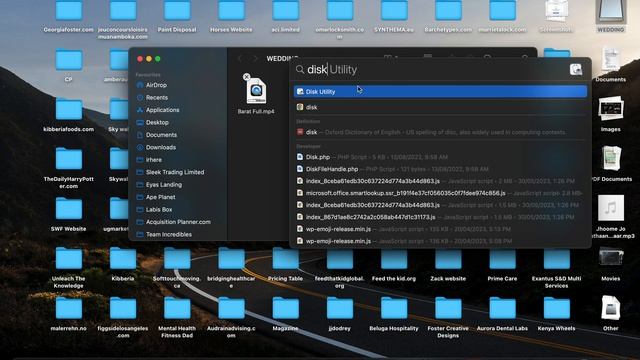640x360 pixels.
Task: Click the magnifying glass icon in Spotlight
Action: (300, 69)
